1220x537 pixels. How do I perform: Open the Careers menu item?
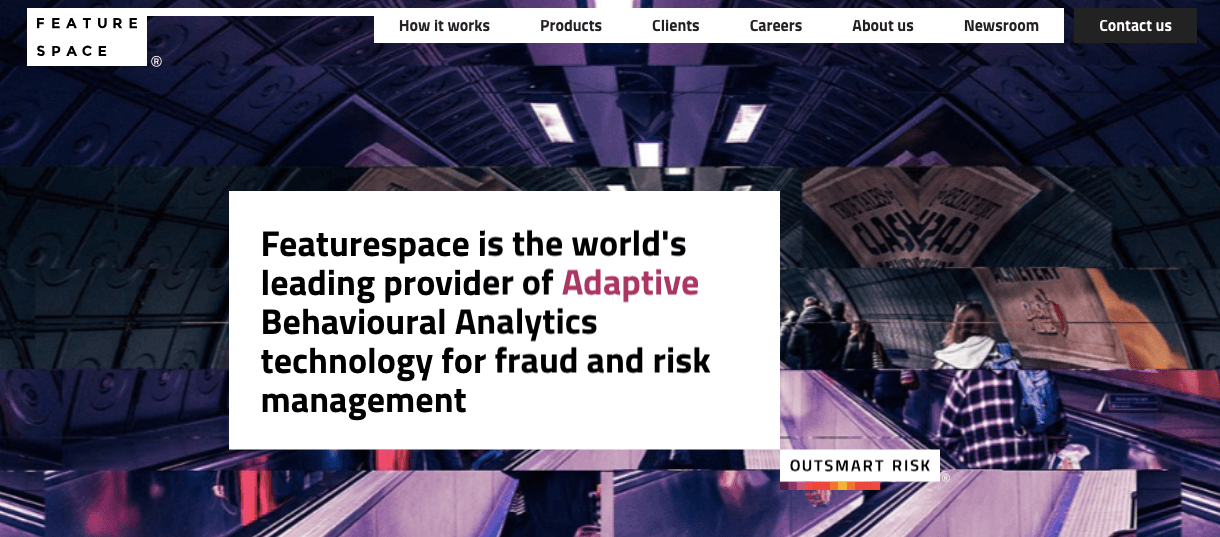[776, 26]
